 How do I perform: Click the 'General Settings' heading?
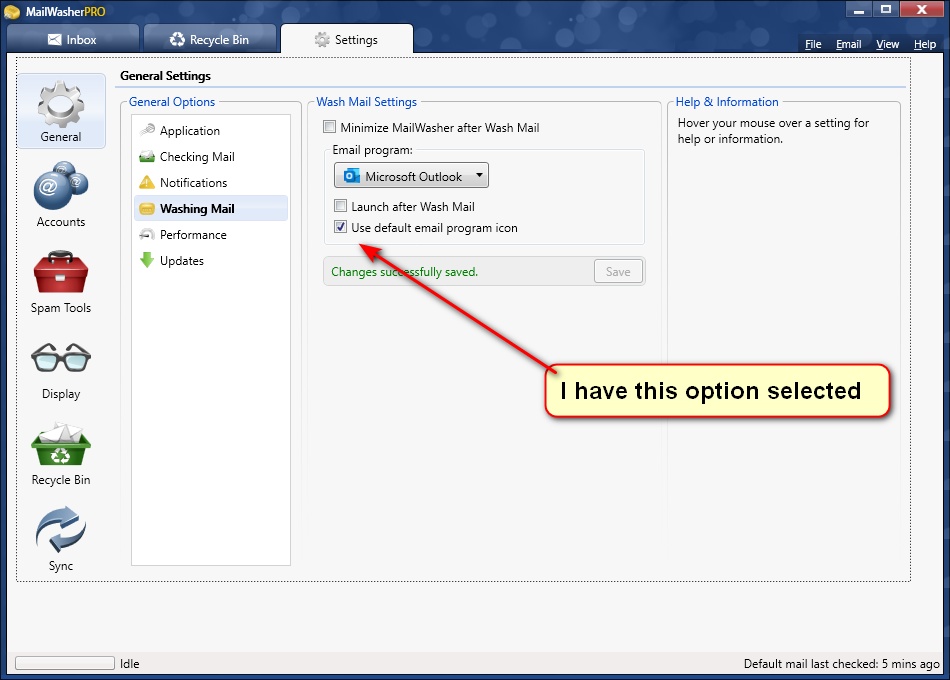(x=165, y=76)
